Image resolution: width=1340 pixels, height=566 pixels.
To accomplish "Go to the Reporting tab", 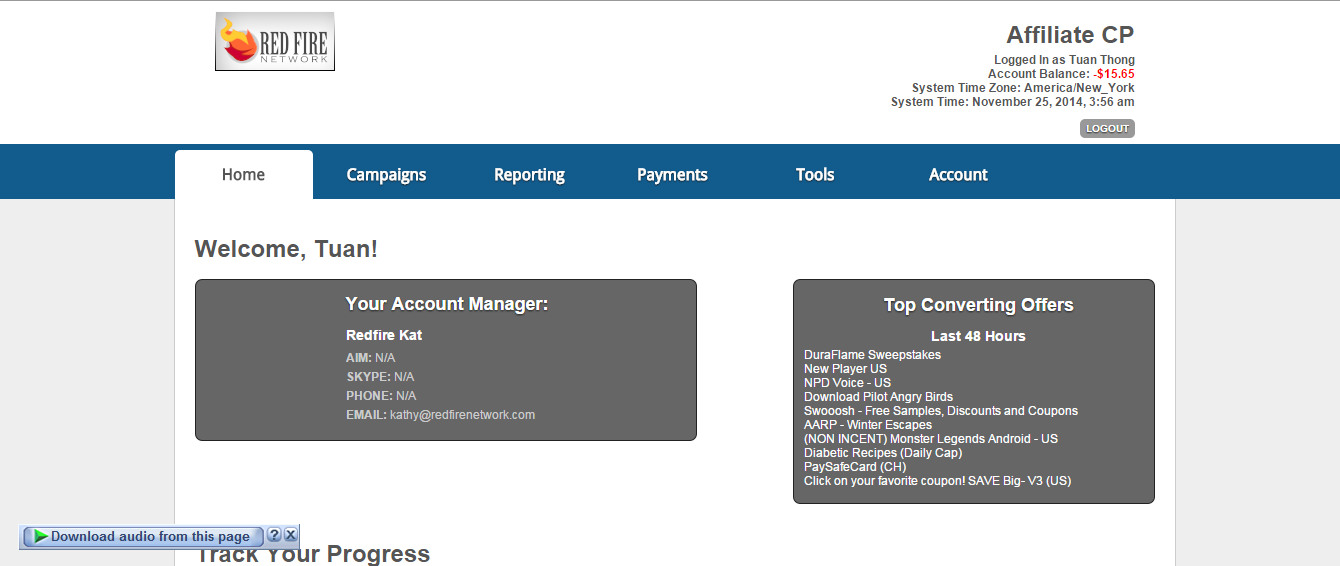I will click(529, 174).
